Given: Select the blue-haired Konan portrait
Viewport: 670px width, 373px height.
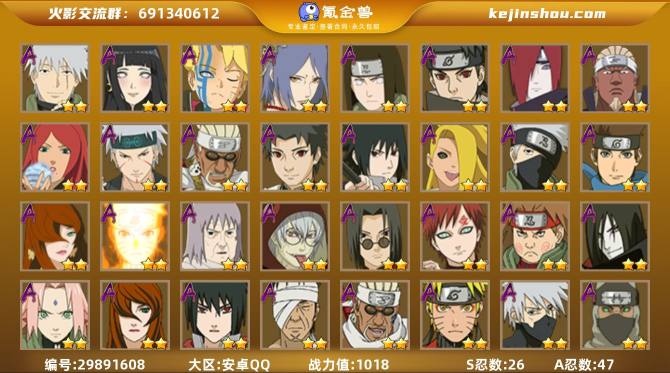Looking at the screenshot, I should click(x=295, y=78).
